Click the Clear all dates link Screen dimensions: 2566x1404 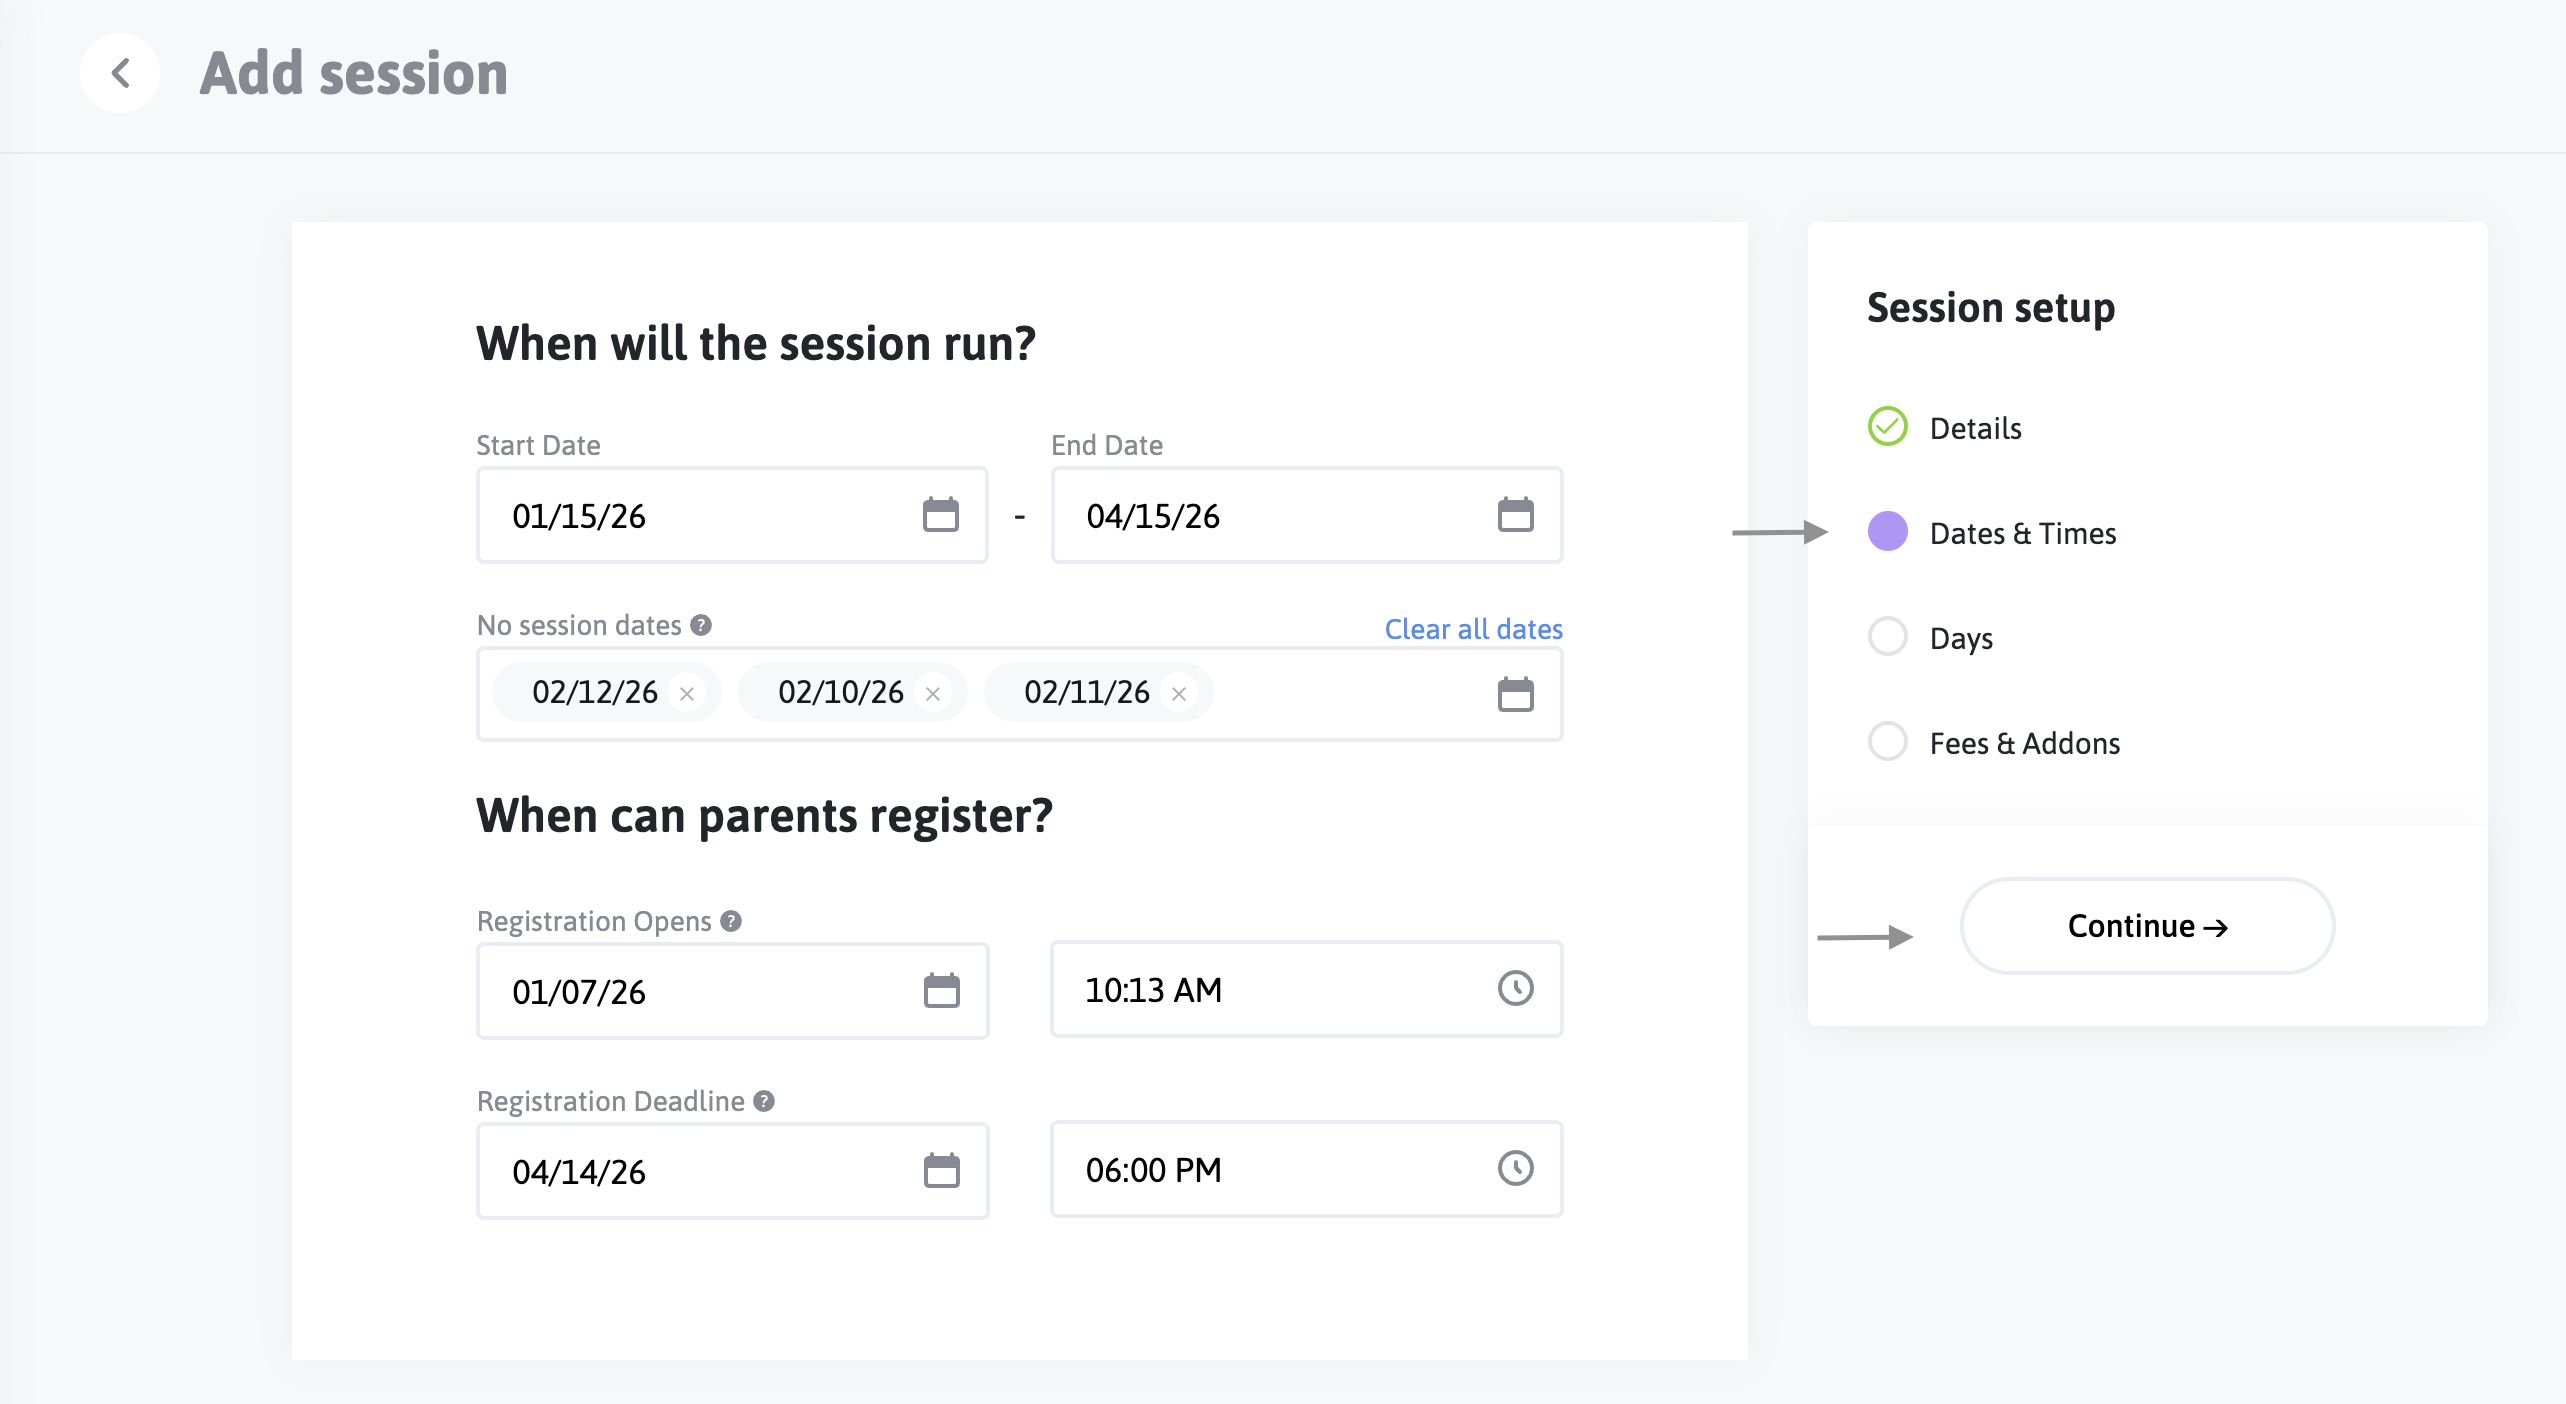(x=1473, y=629)
